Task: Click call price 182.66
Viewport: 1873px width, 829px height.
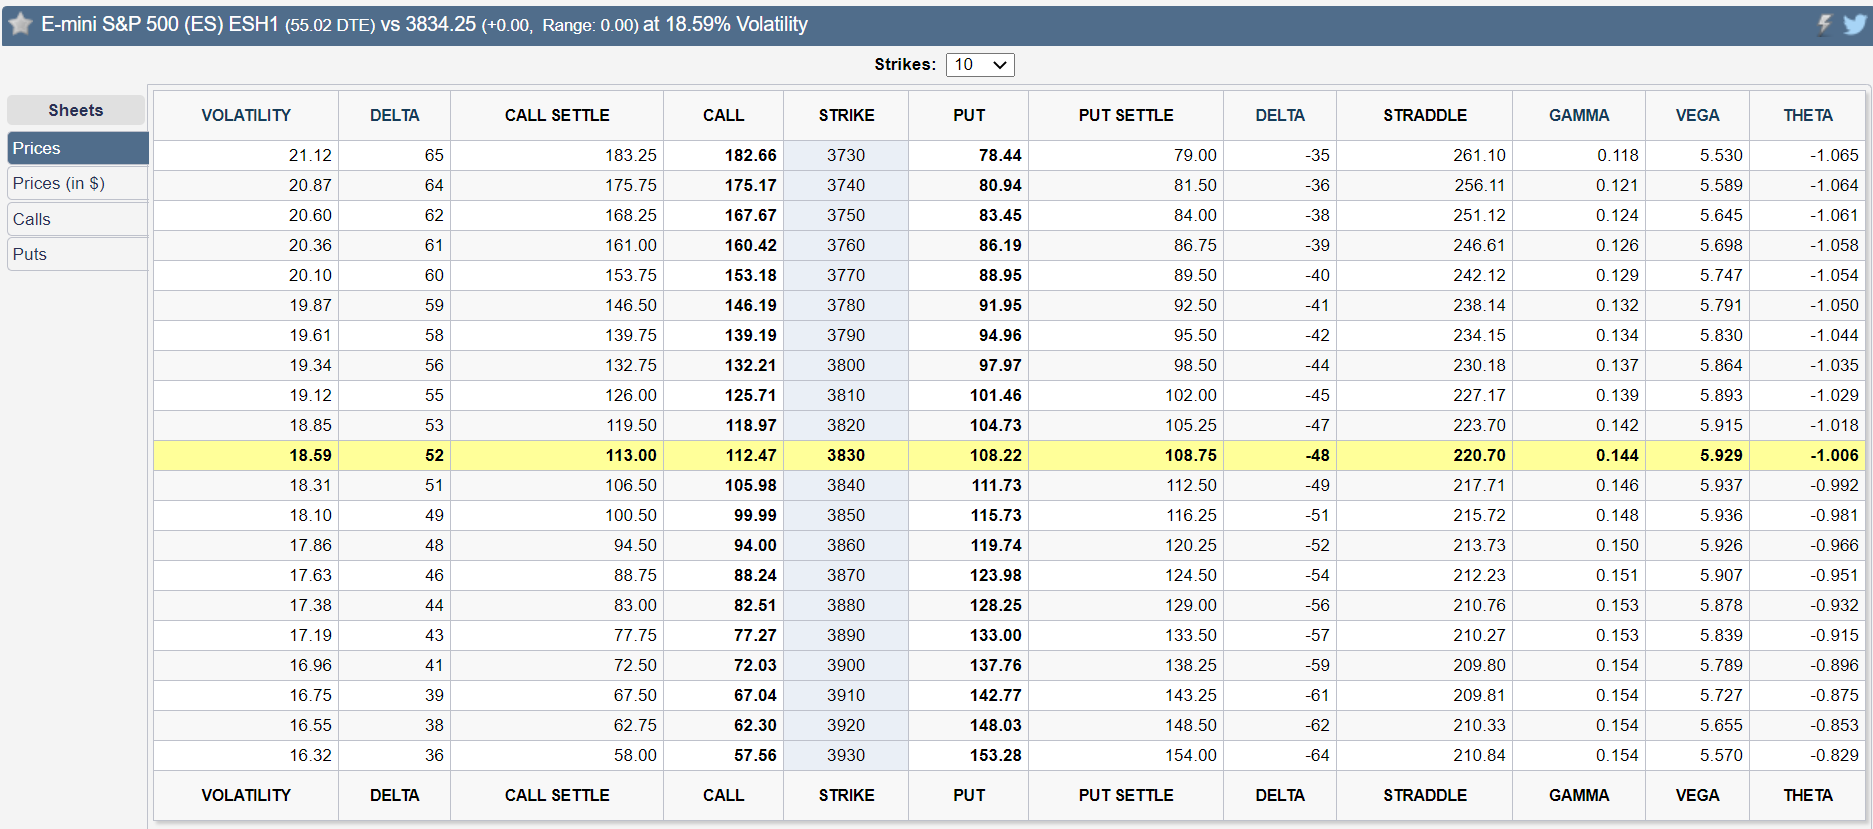Action: pyautogui.click(x=751, y=155)
